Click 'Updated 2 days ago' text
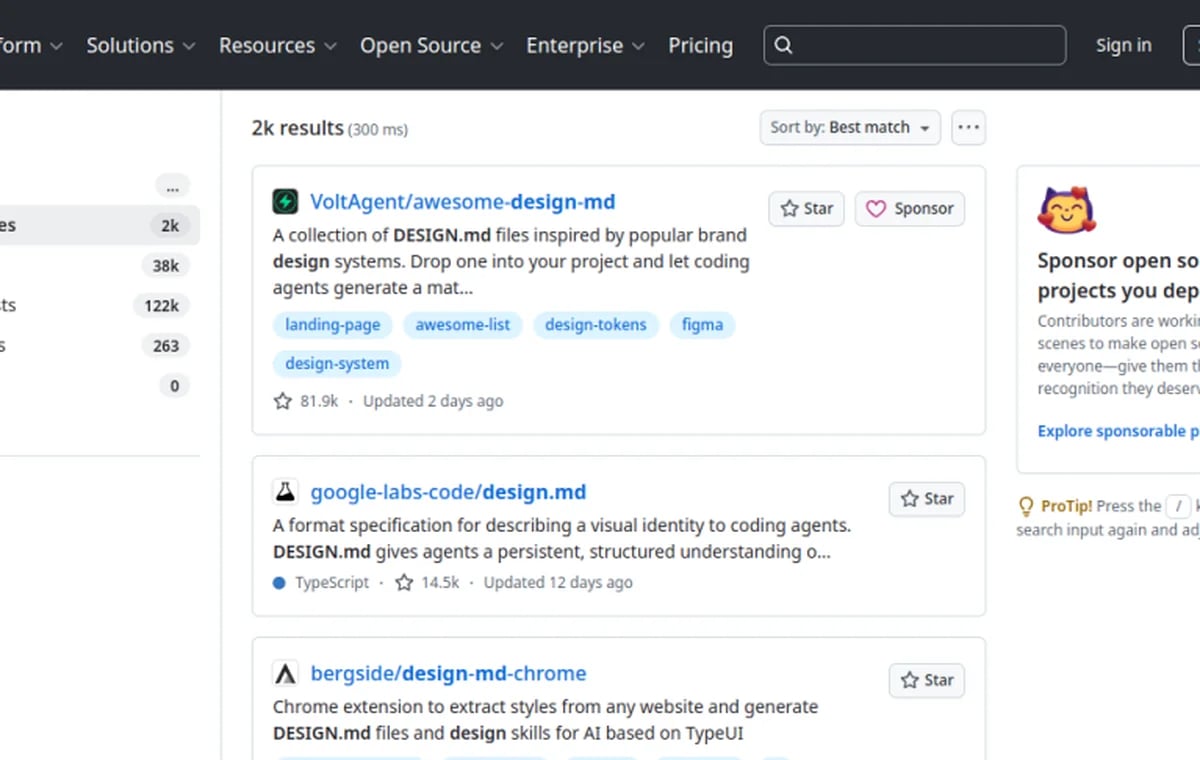This screenshot has height=760, width=1200. (433, 401)
